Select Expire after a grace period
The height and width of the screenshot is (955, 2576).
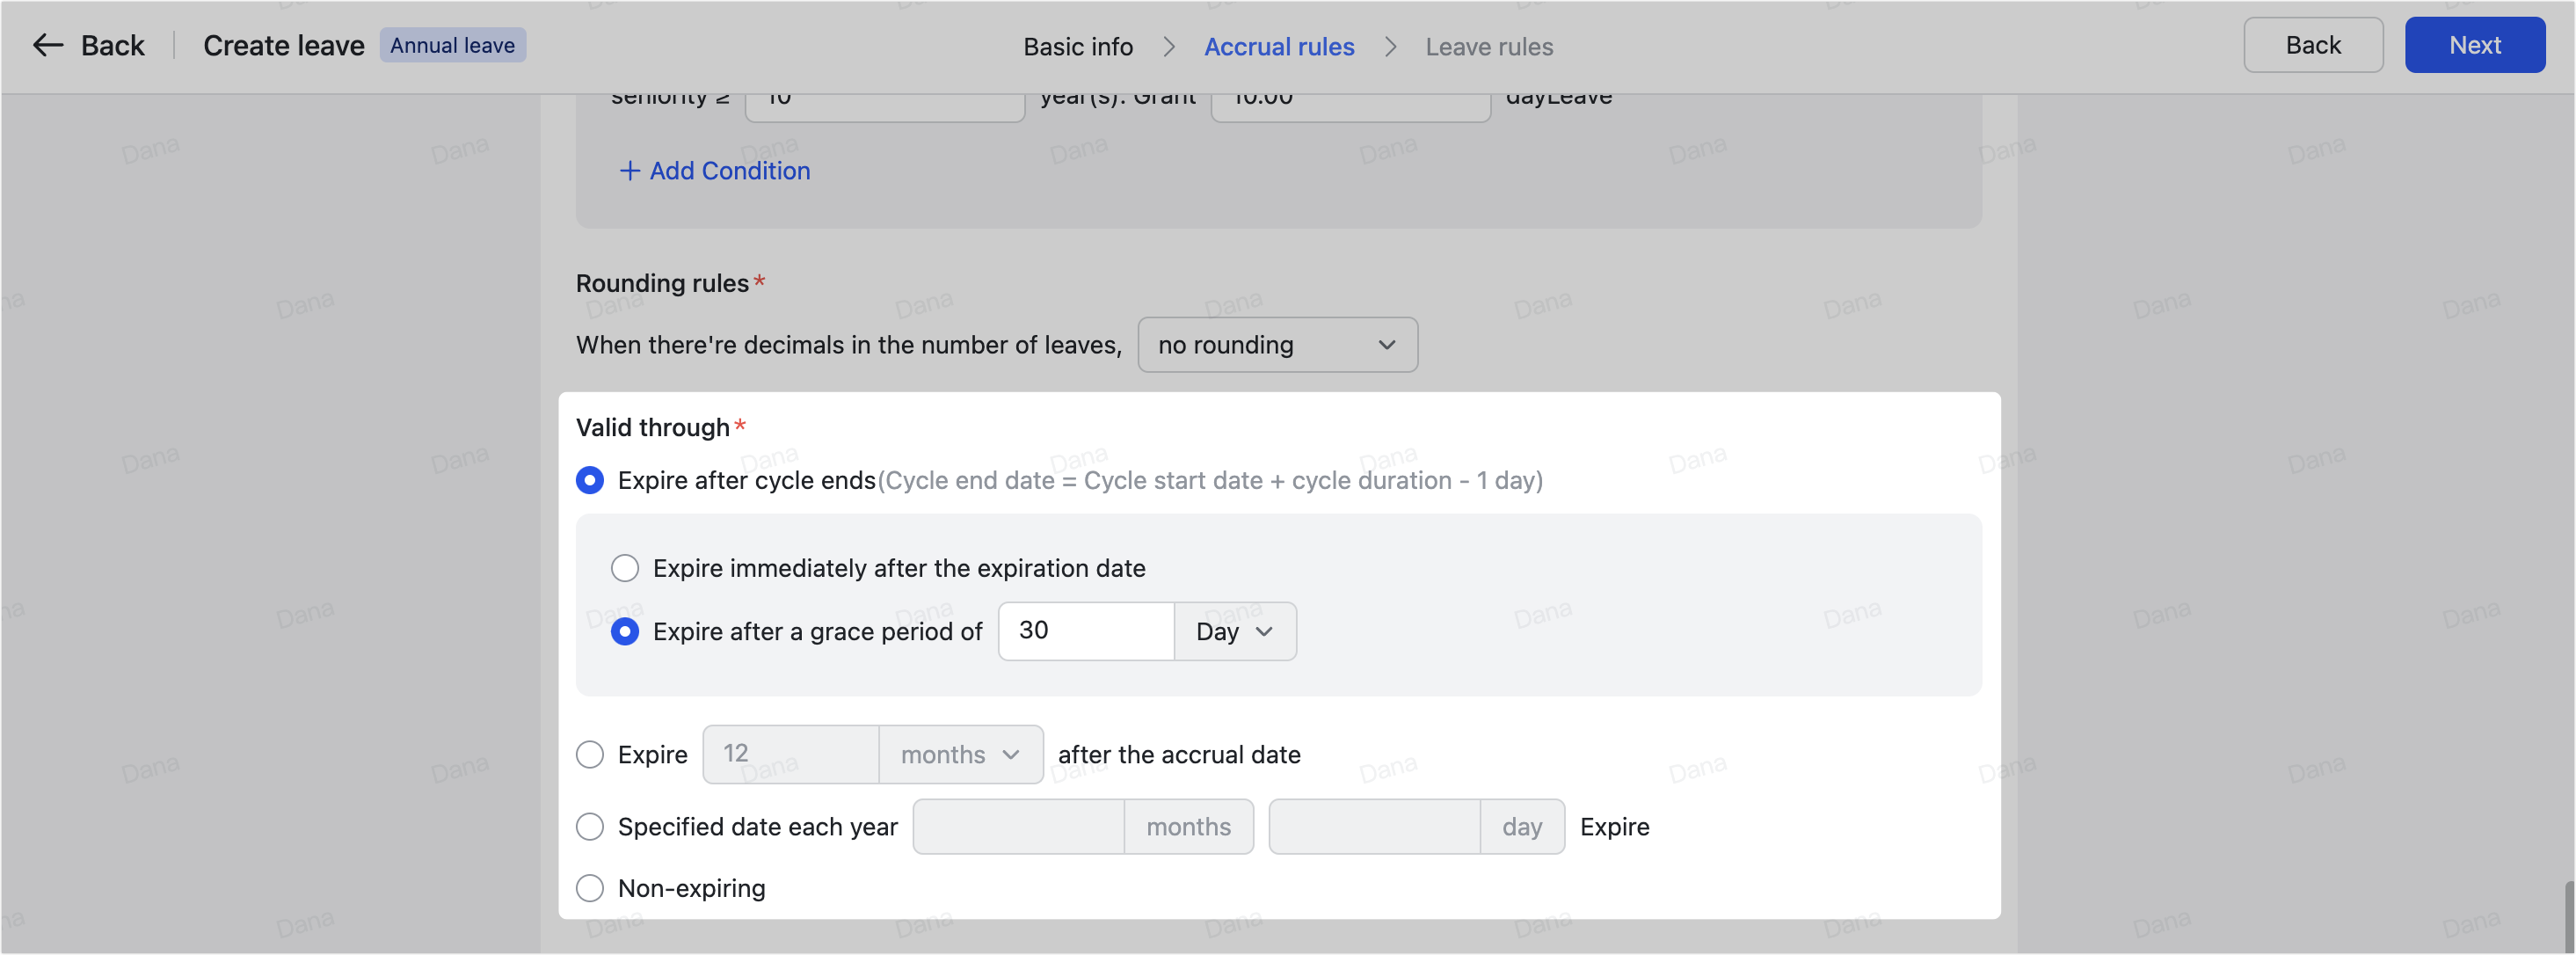point(624,631)
